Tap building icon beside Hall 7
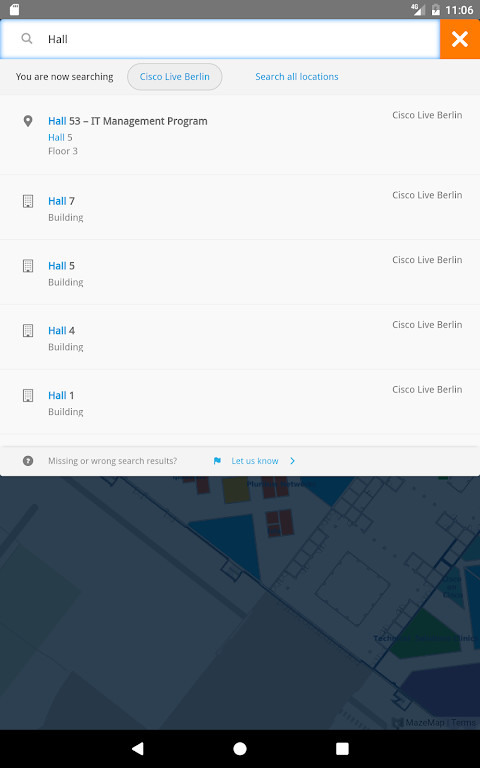The image size is (480, 768). [x=28, y=201]
